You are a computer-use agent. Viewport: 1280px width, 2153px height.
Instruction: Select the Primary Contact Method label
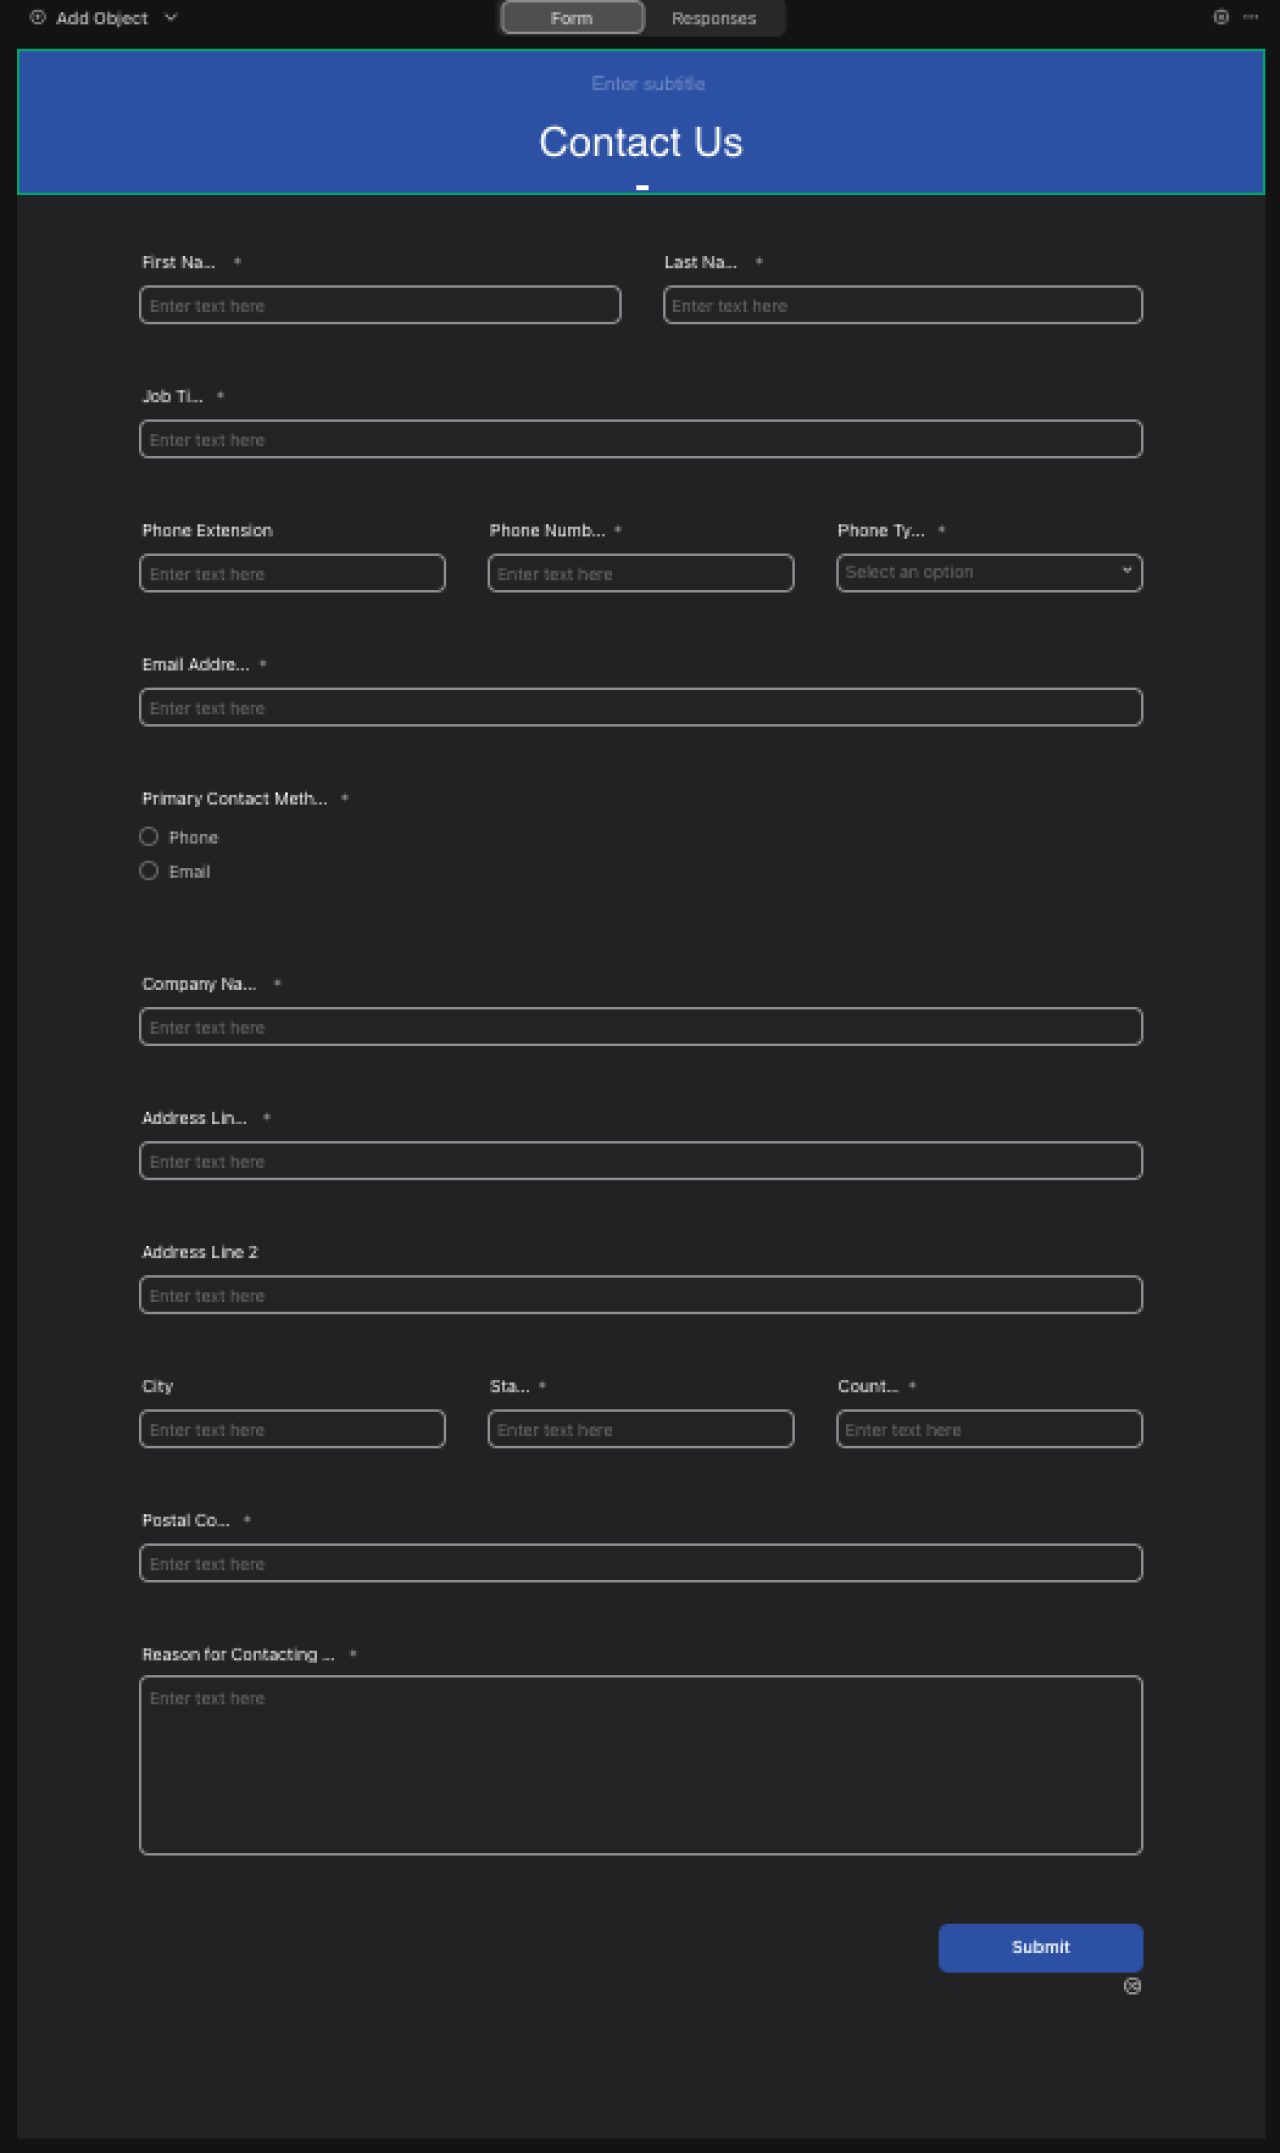pyautogui.click(x=234, y=798)
